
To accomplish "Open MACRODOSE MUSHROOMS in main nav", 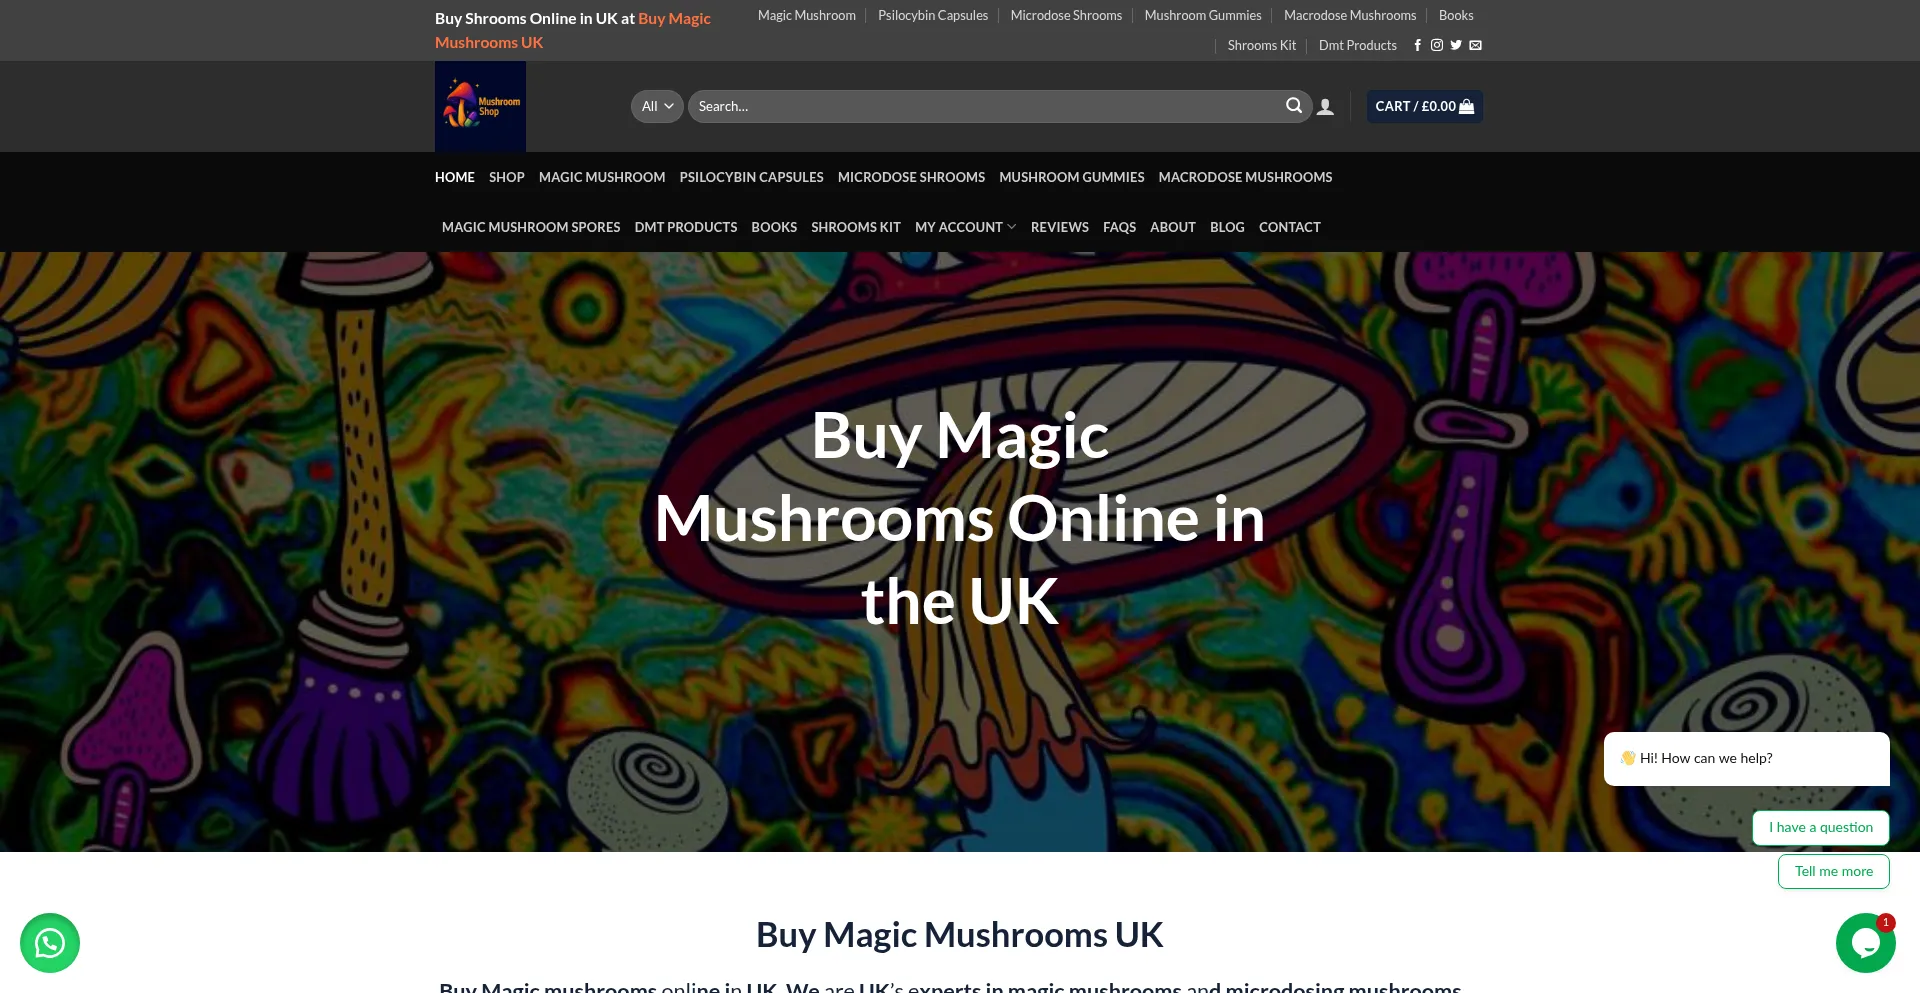I will coord(1245,177).
